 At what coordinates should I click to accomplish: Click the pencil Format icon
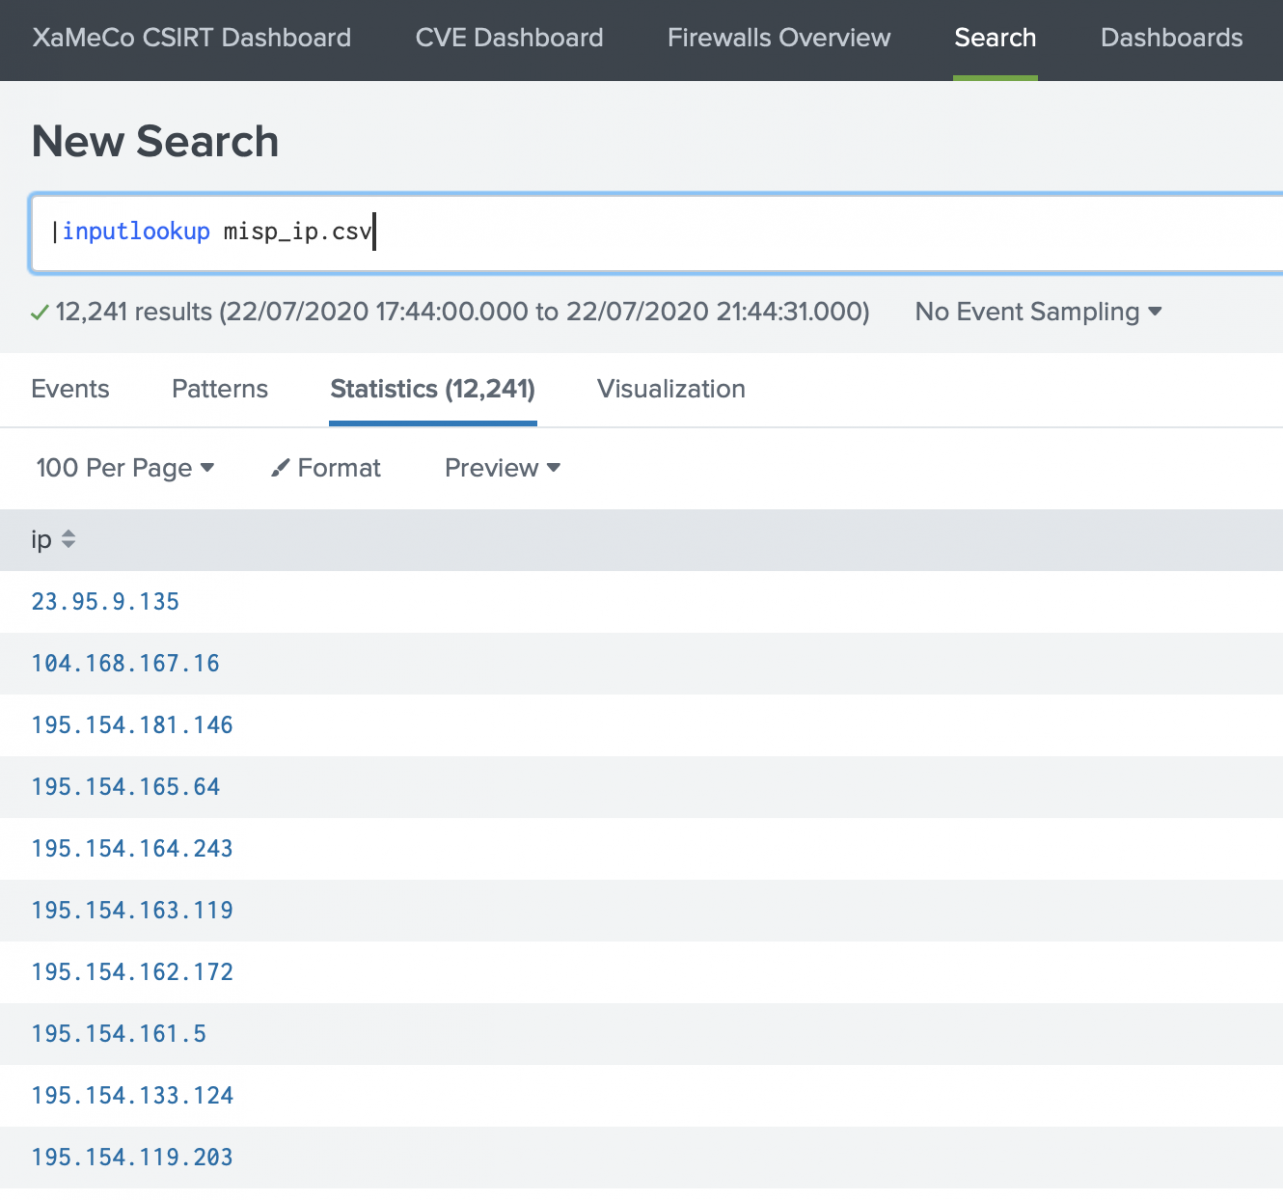pyautogui.click(x=280, y=468)
